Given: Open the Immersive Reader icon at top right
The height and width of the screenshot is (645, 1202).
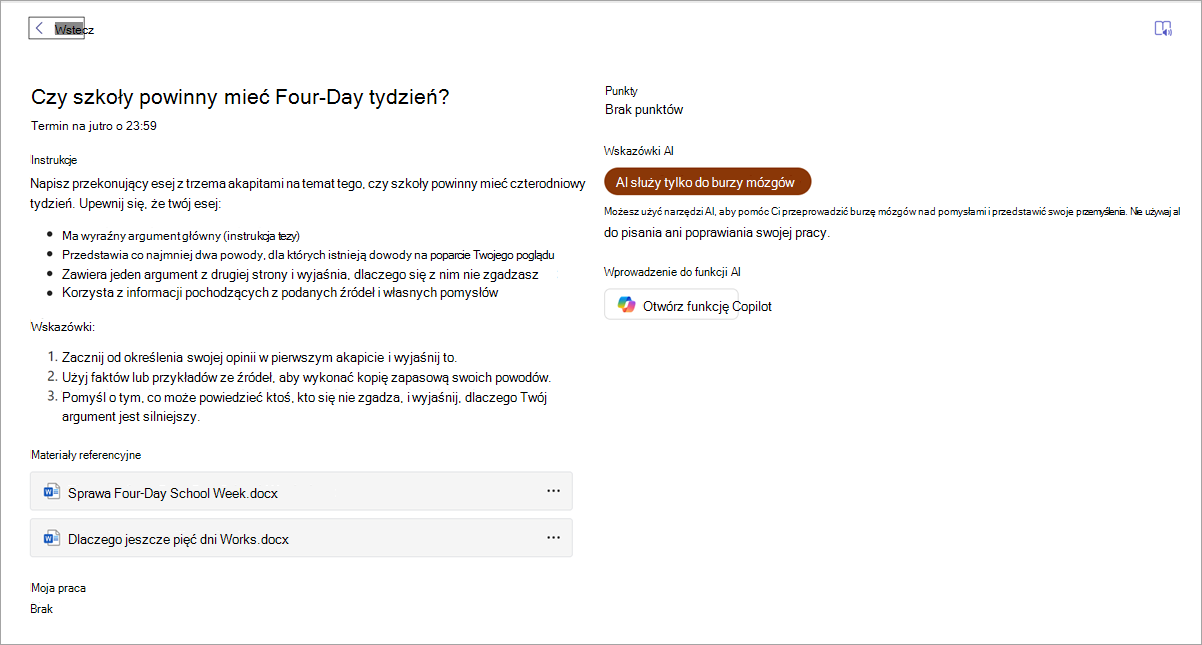Looking at the screenshot, I should (x=1163, y=28).
